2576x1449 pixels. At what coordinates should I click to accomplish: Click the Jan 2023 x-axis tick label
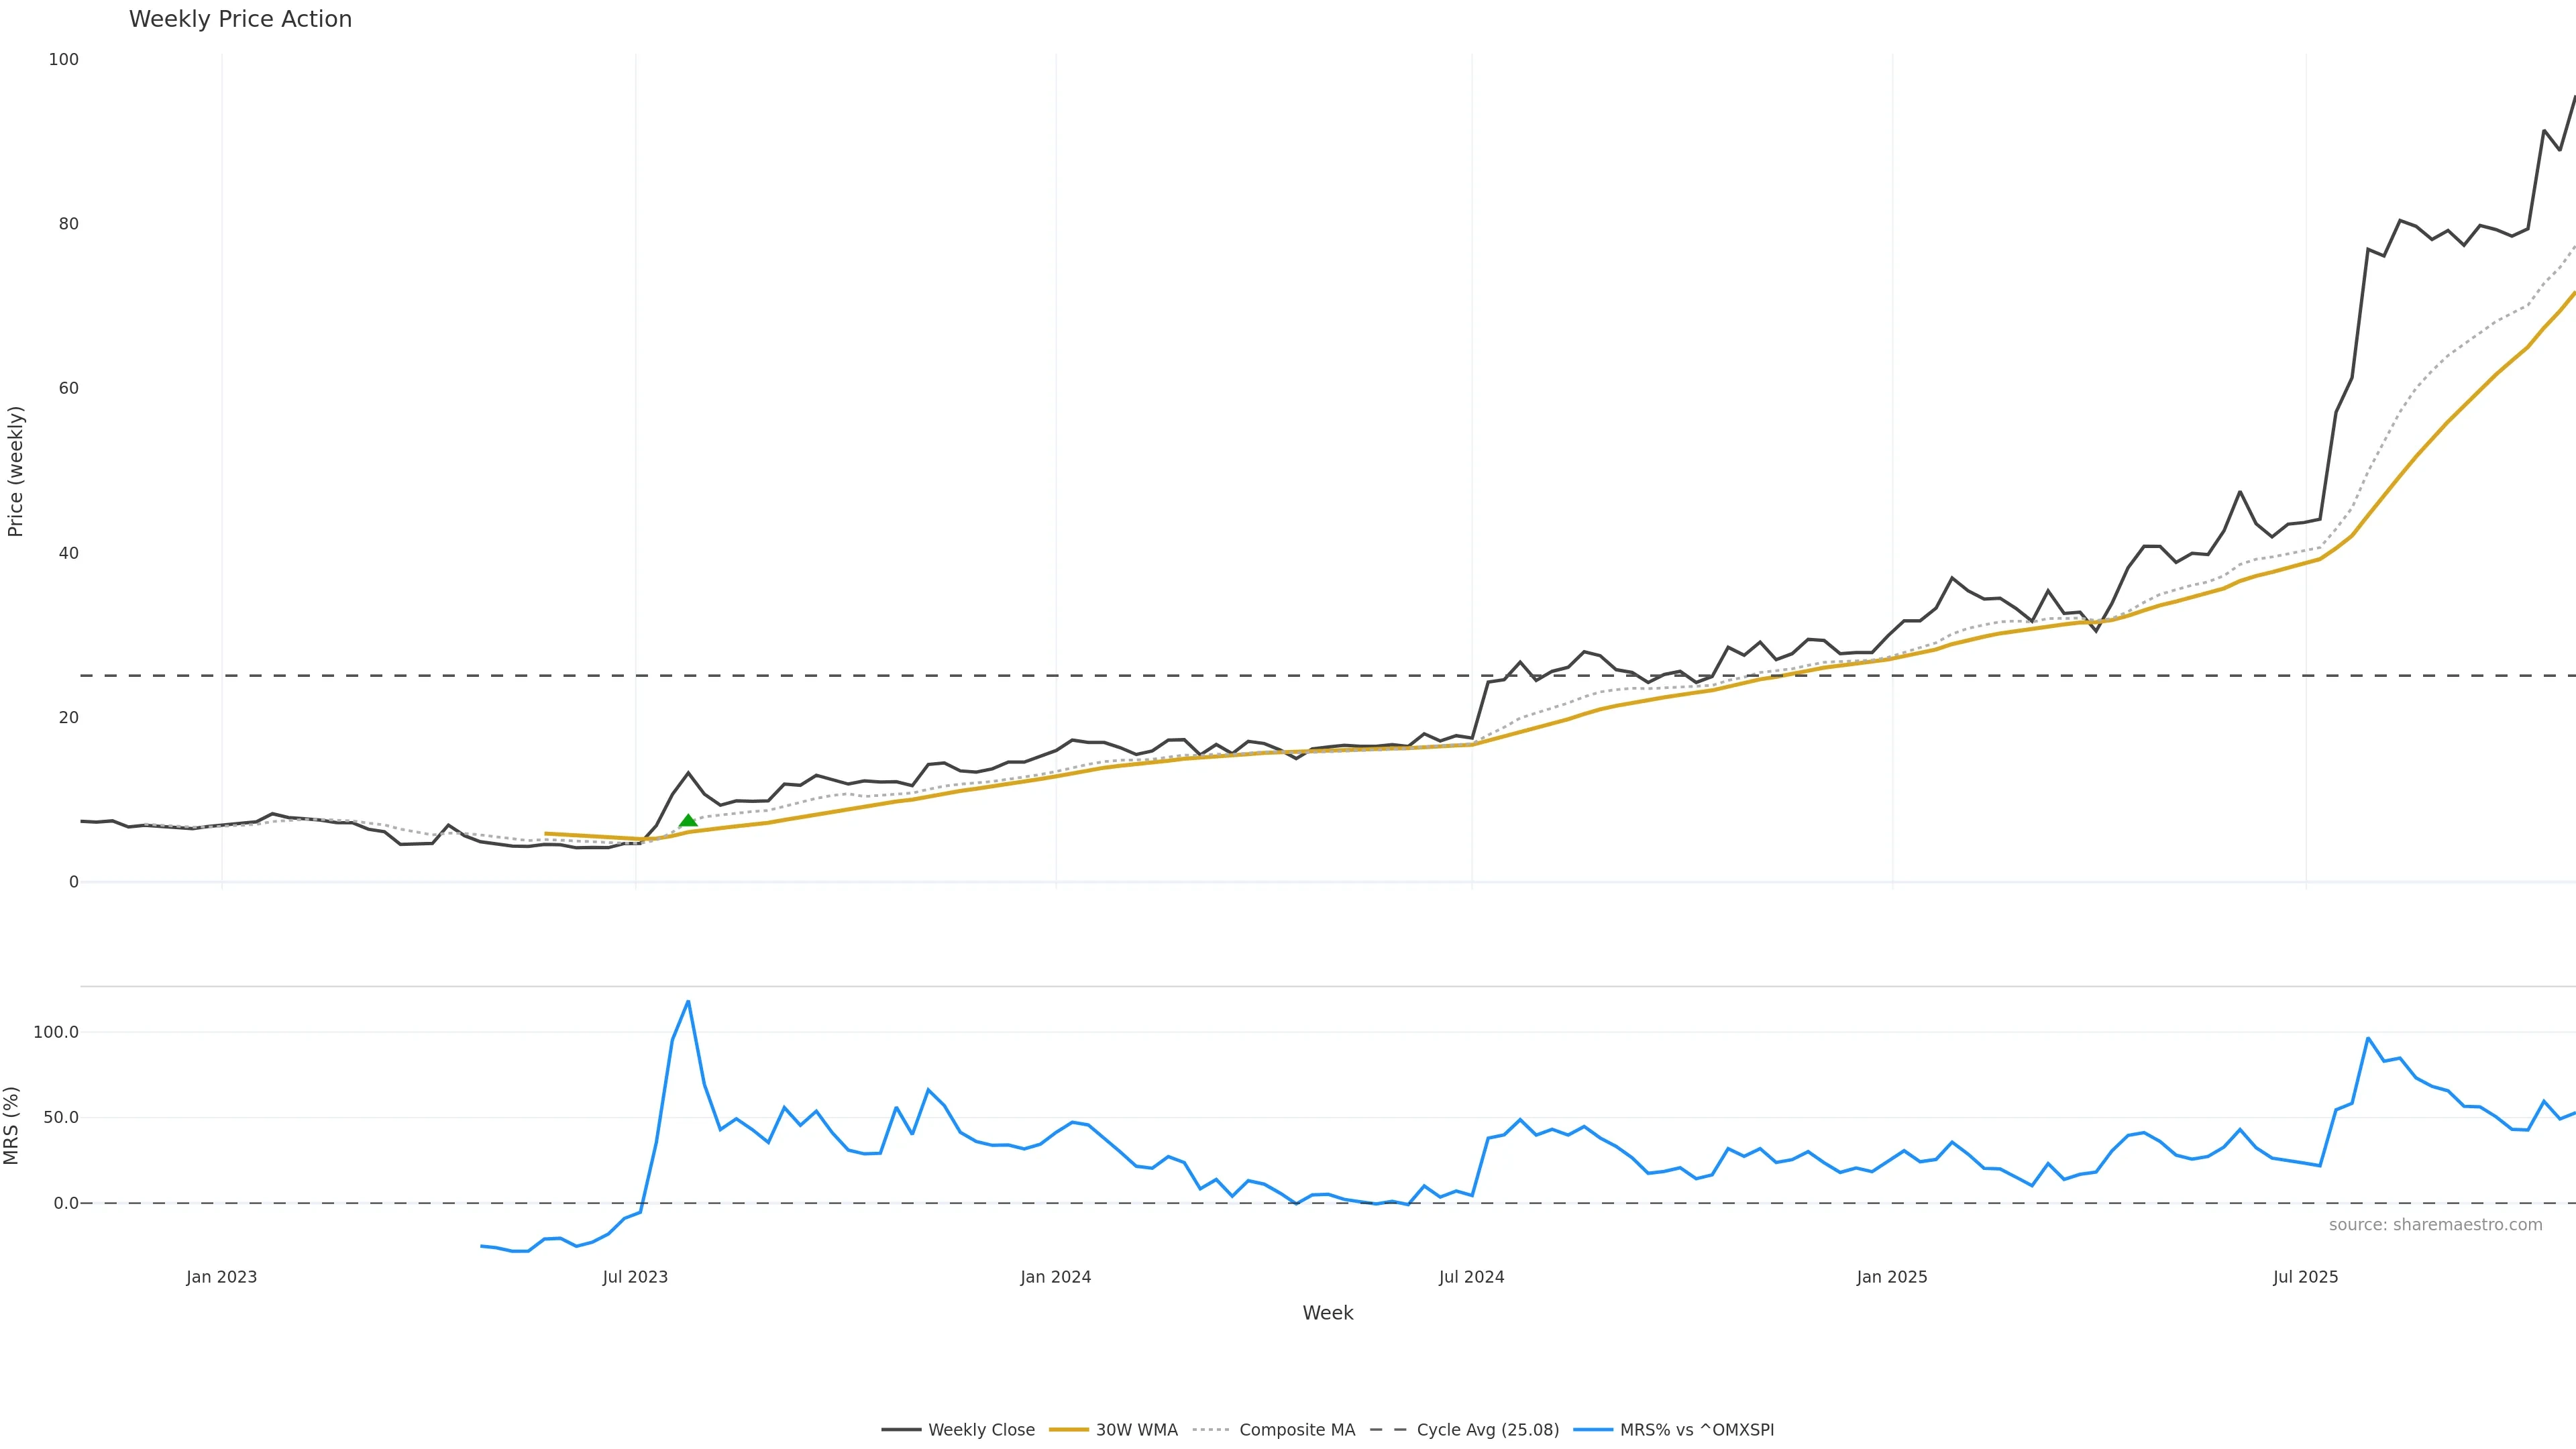(x=221, y=1277)
